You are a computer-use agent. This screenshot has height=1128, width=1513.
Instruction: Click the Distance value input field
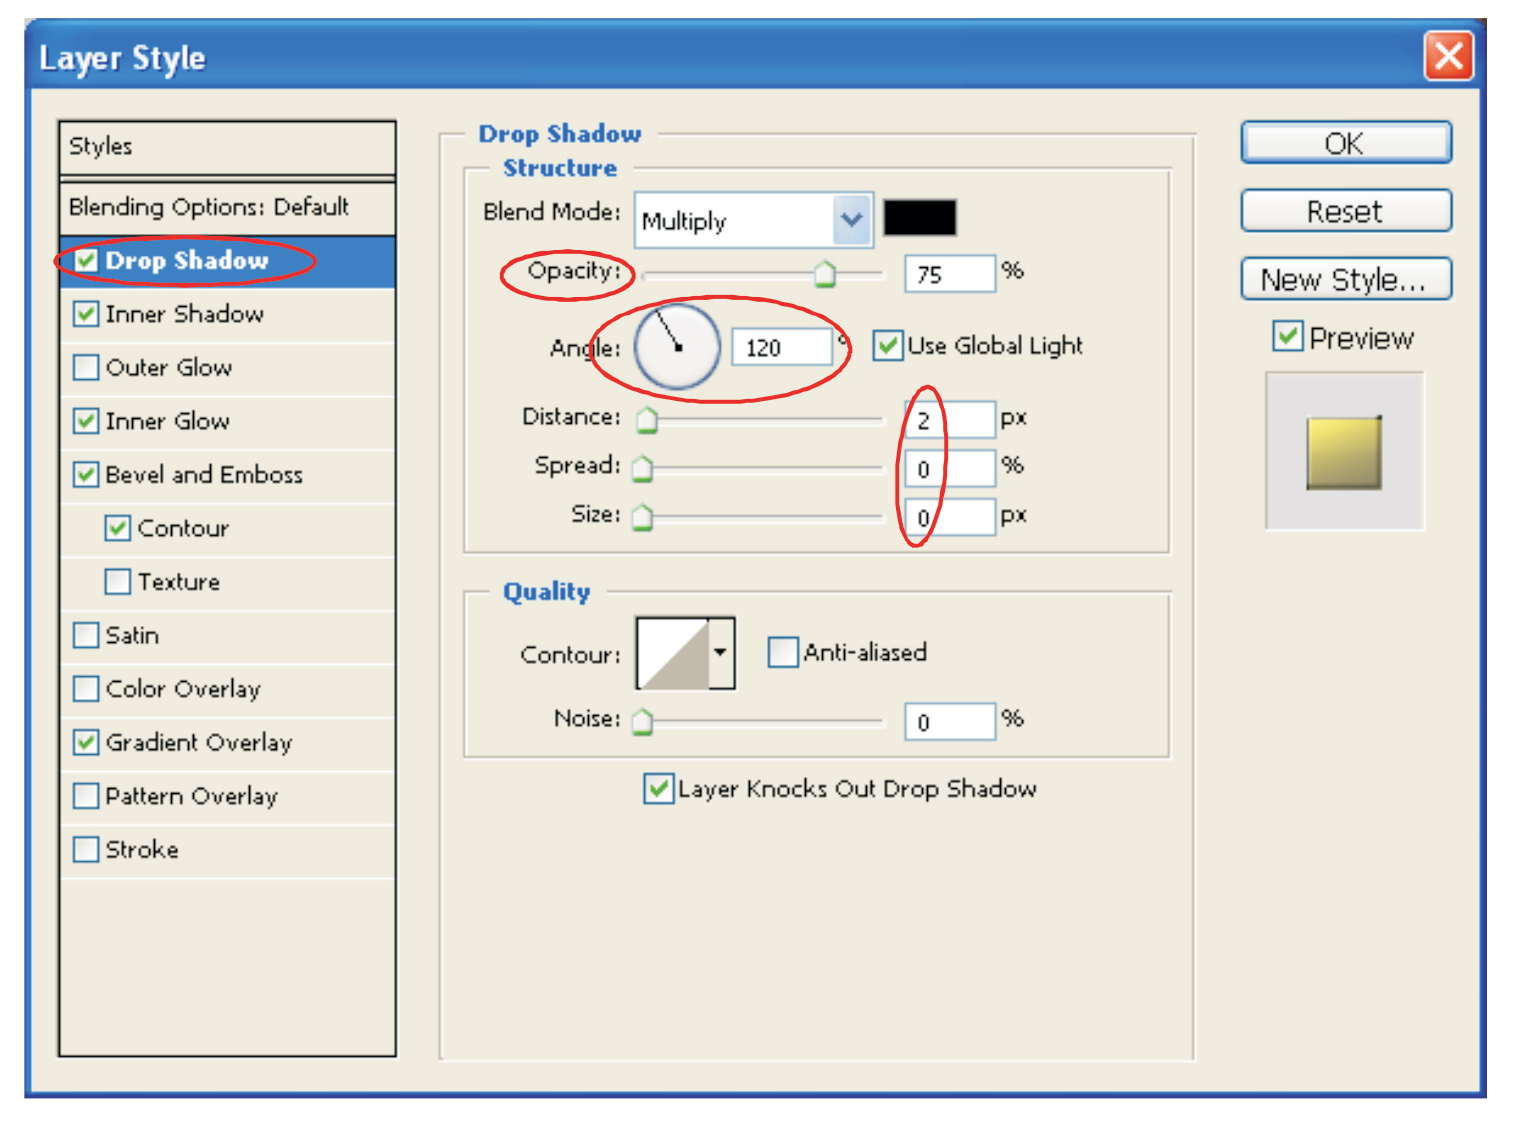coord(949,420)
